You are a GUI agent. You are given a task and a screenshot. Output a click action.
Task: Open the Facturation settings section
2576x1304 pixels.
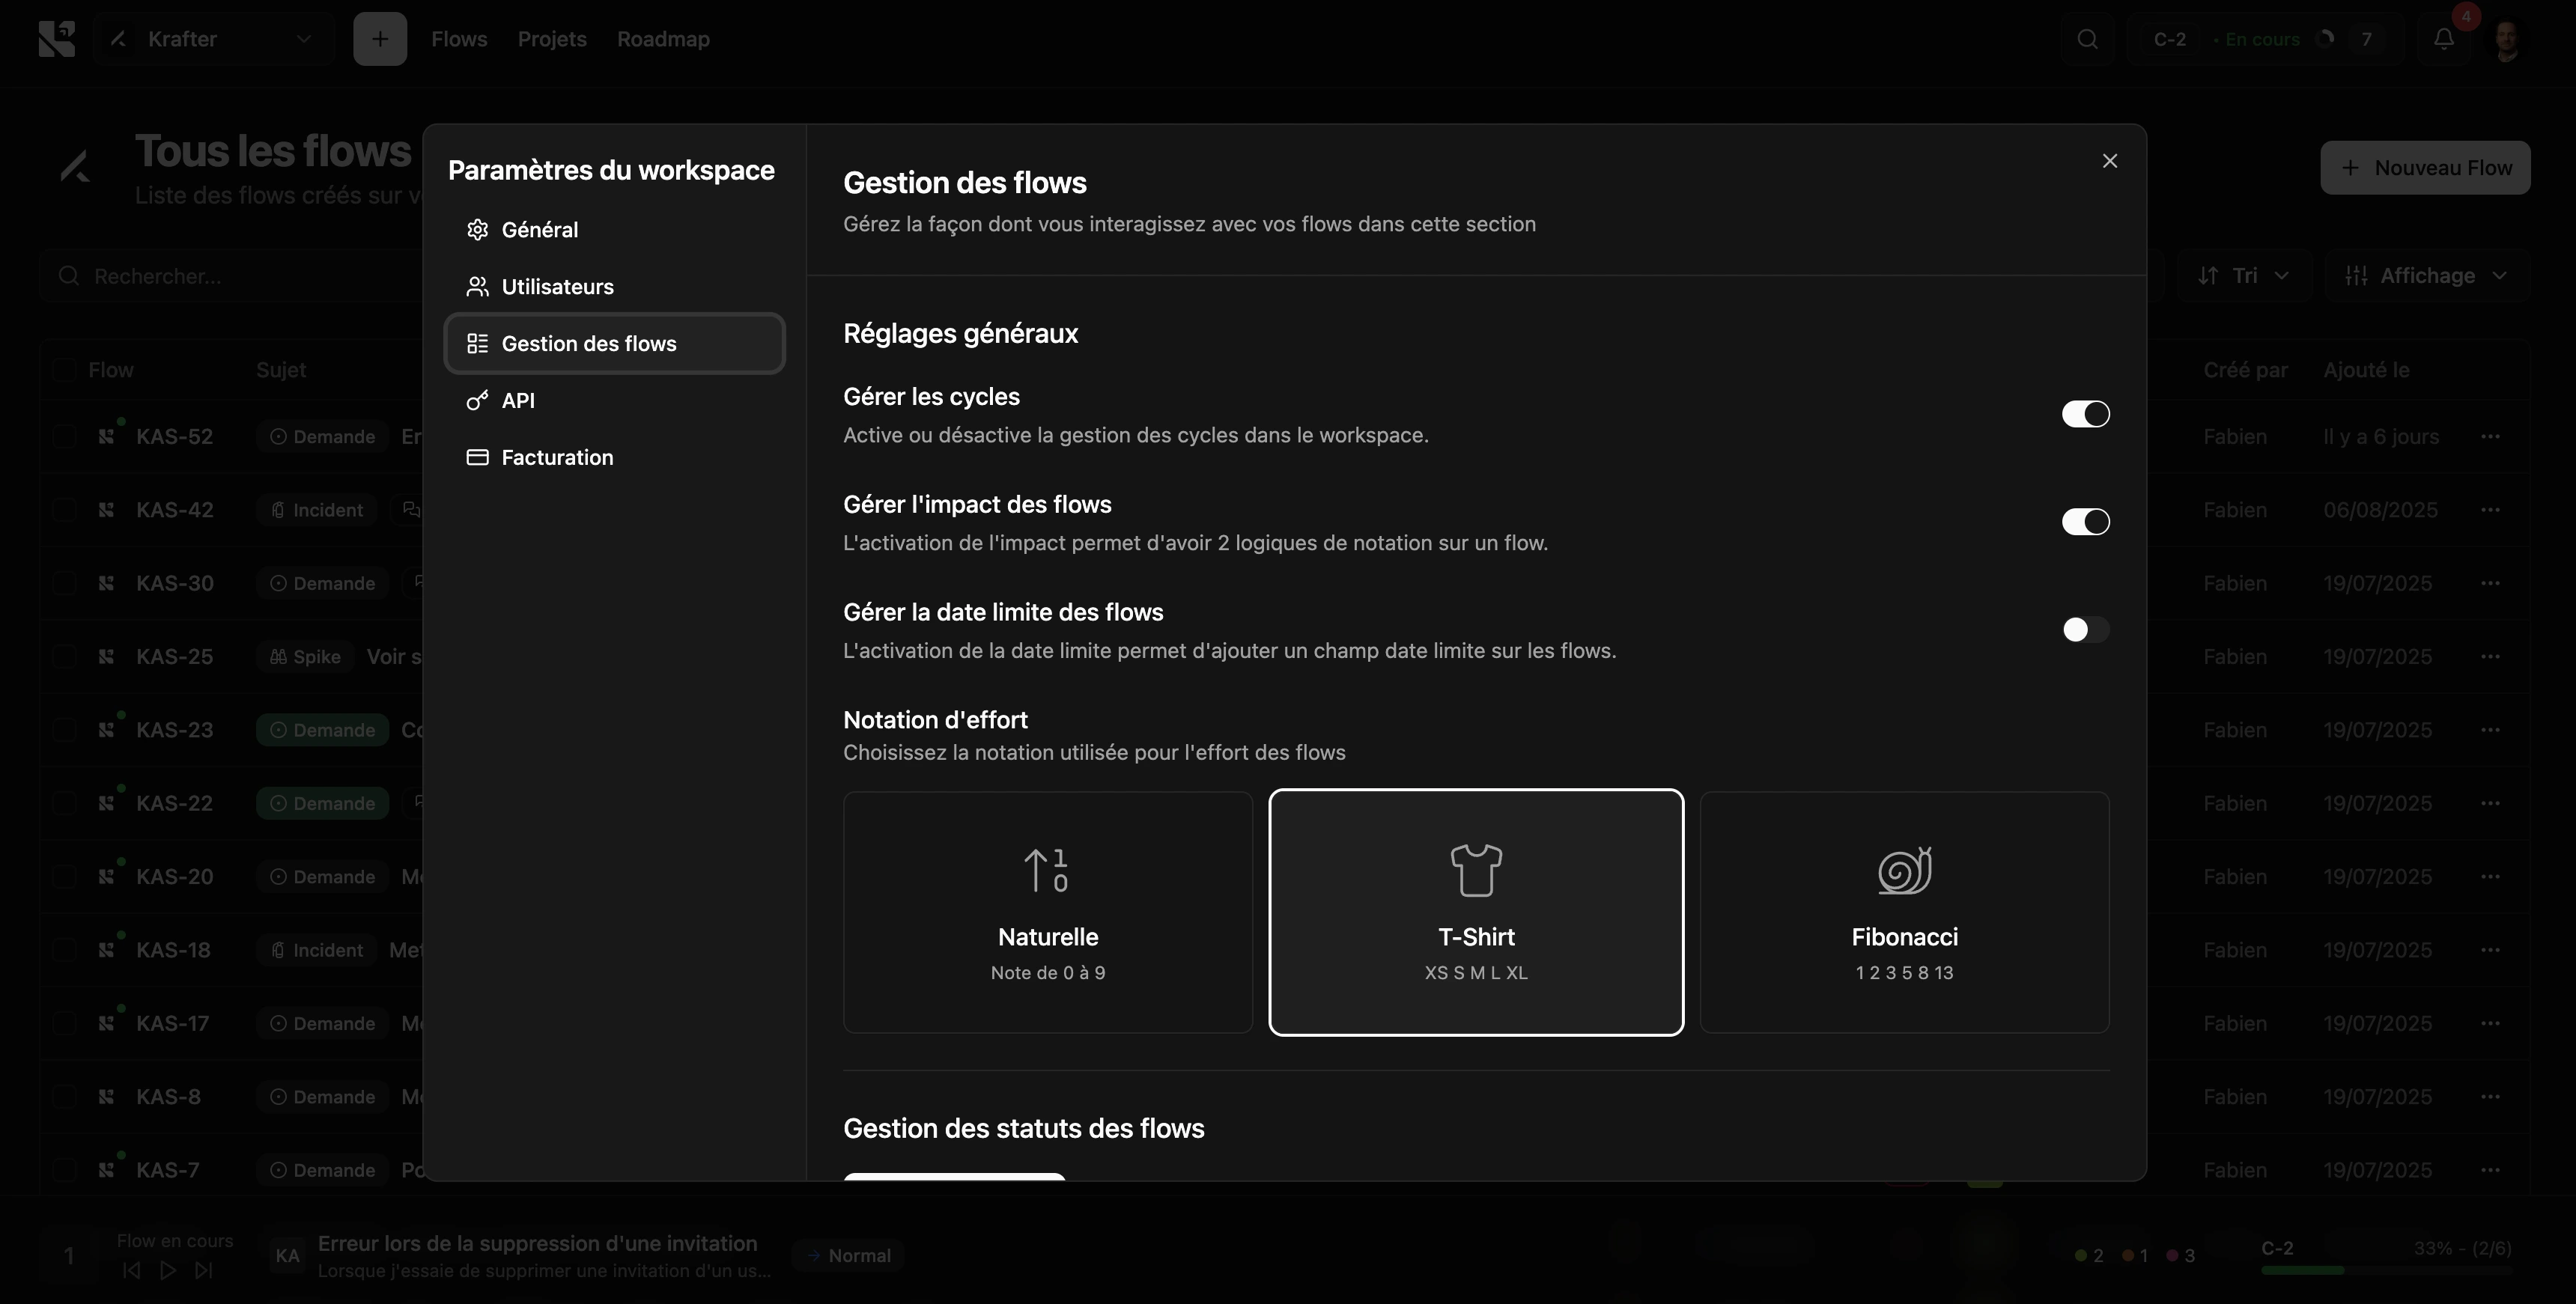pos(614,458)
